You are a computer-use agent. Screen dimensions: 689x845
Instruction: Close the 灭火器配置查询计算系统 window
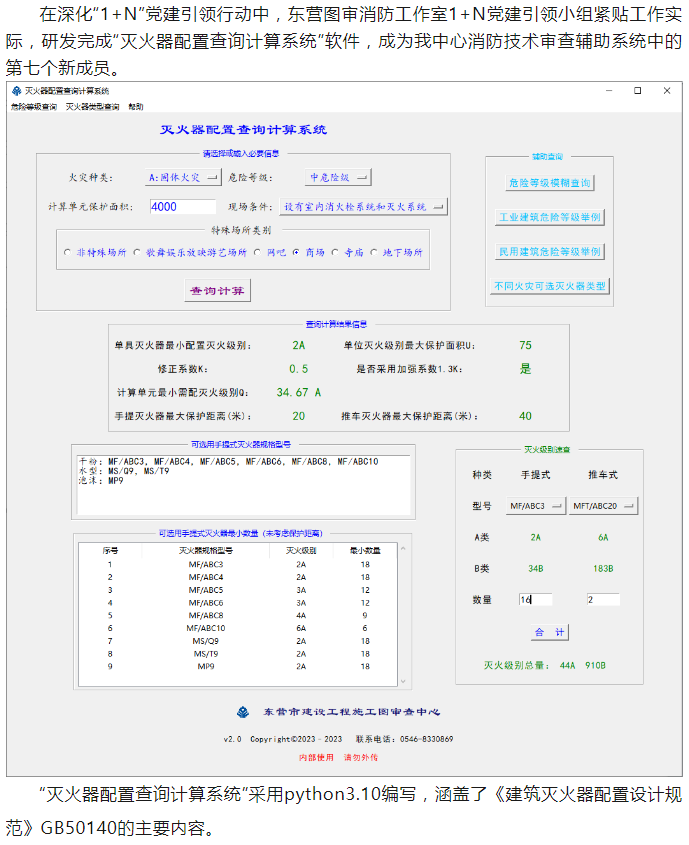click(x=667, y=91)
